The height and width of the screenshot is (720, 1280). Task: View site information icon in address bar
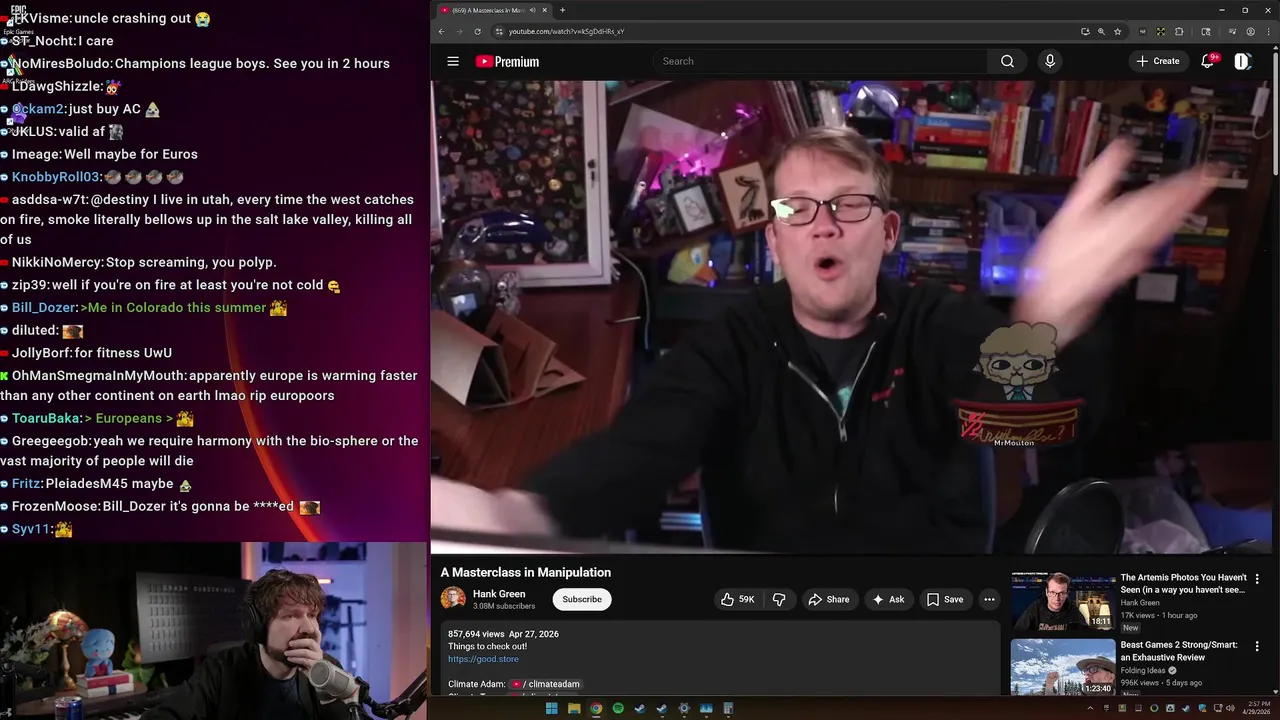click(499, 31)
